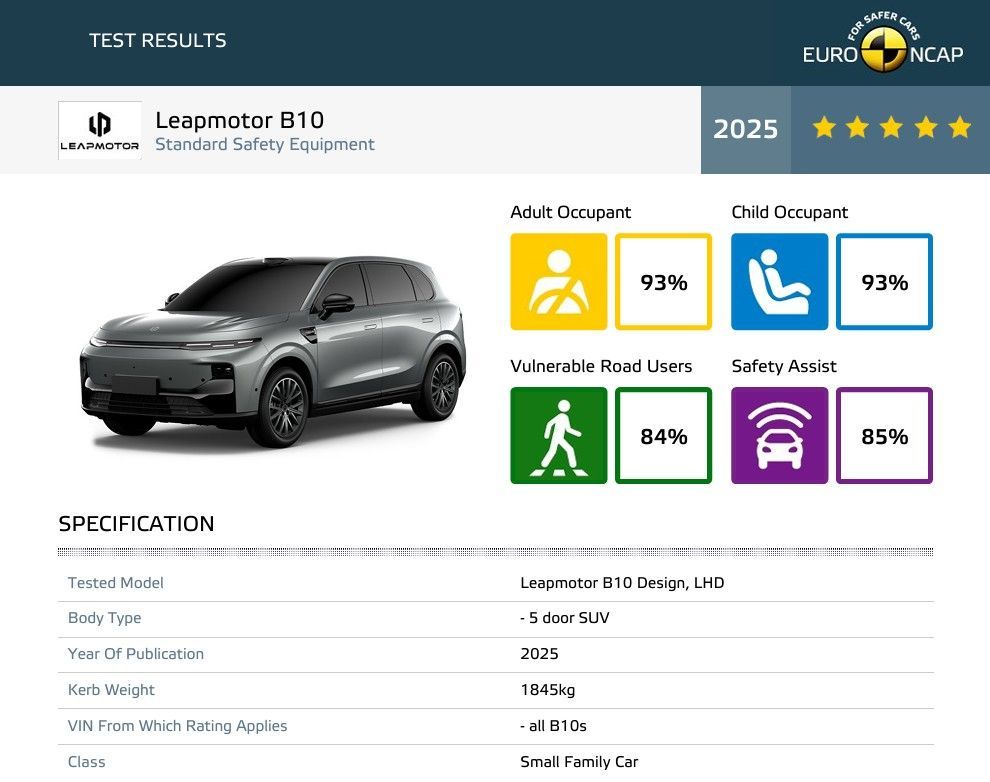Click the 85% Safety Assist score box
The width and height of the screenshot is (990, 782).
pyautogui.click(x=885, y=435)
